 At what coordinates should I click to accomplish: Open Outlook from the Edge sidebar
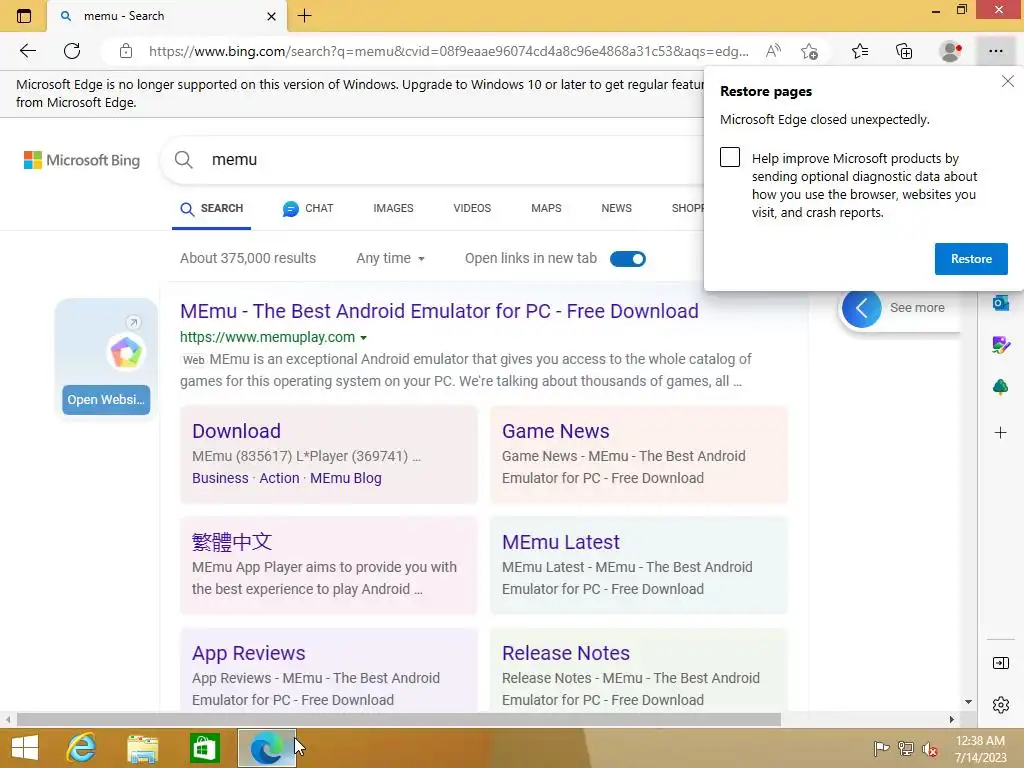click(x=1000, y=303)
